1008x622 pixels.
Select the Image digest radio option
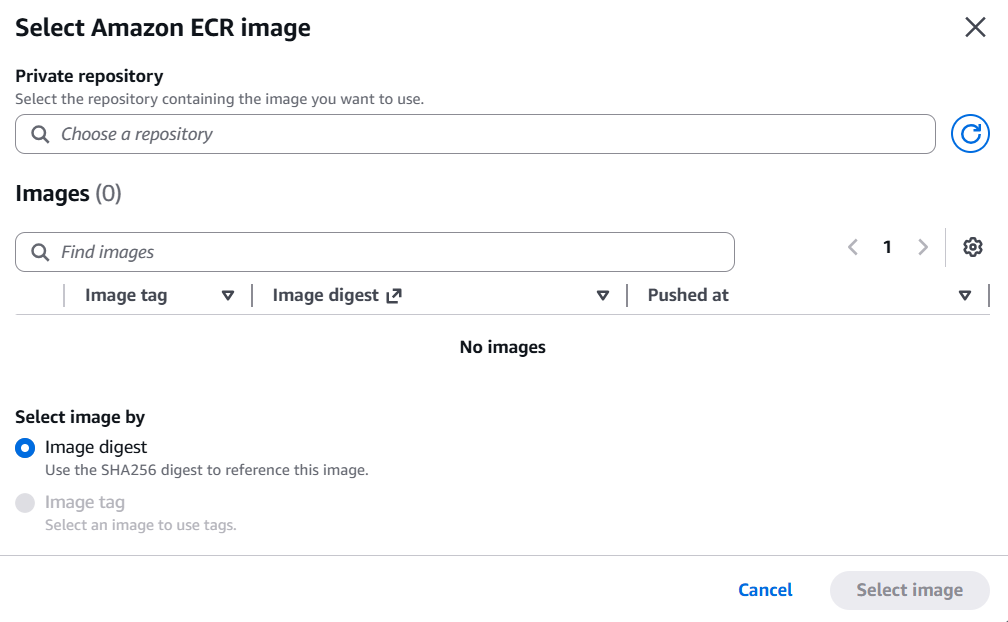(x=25, y=448)
